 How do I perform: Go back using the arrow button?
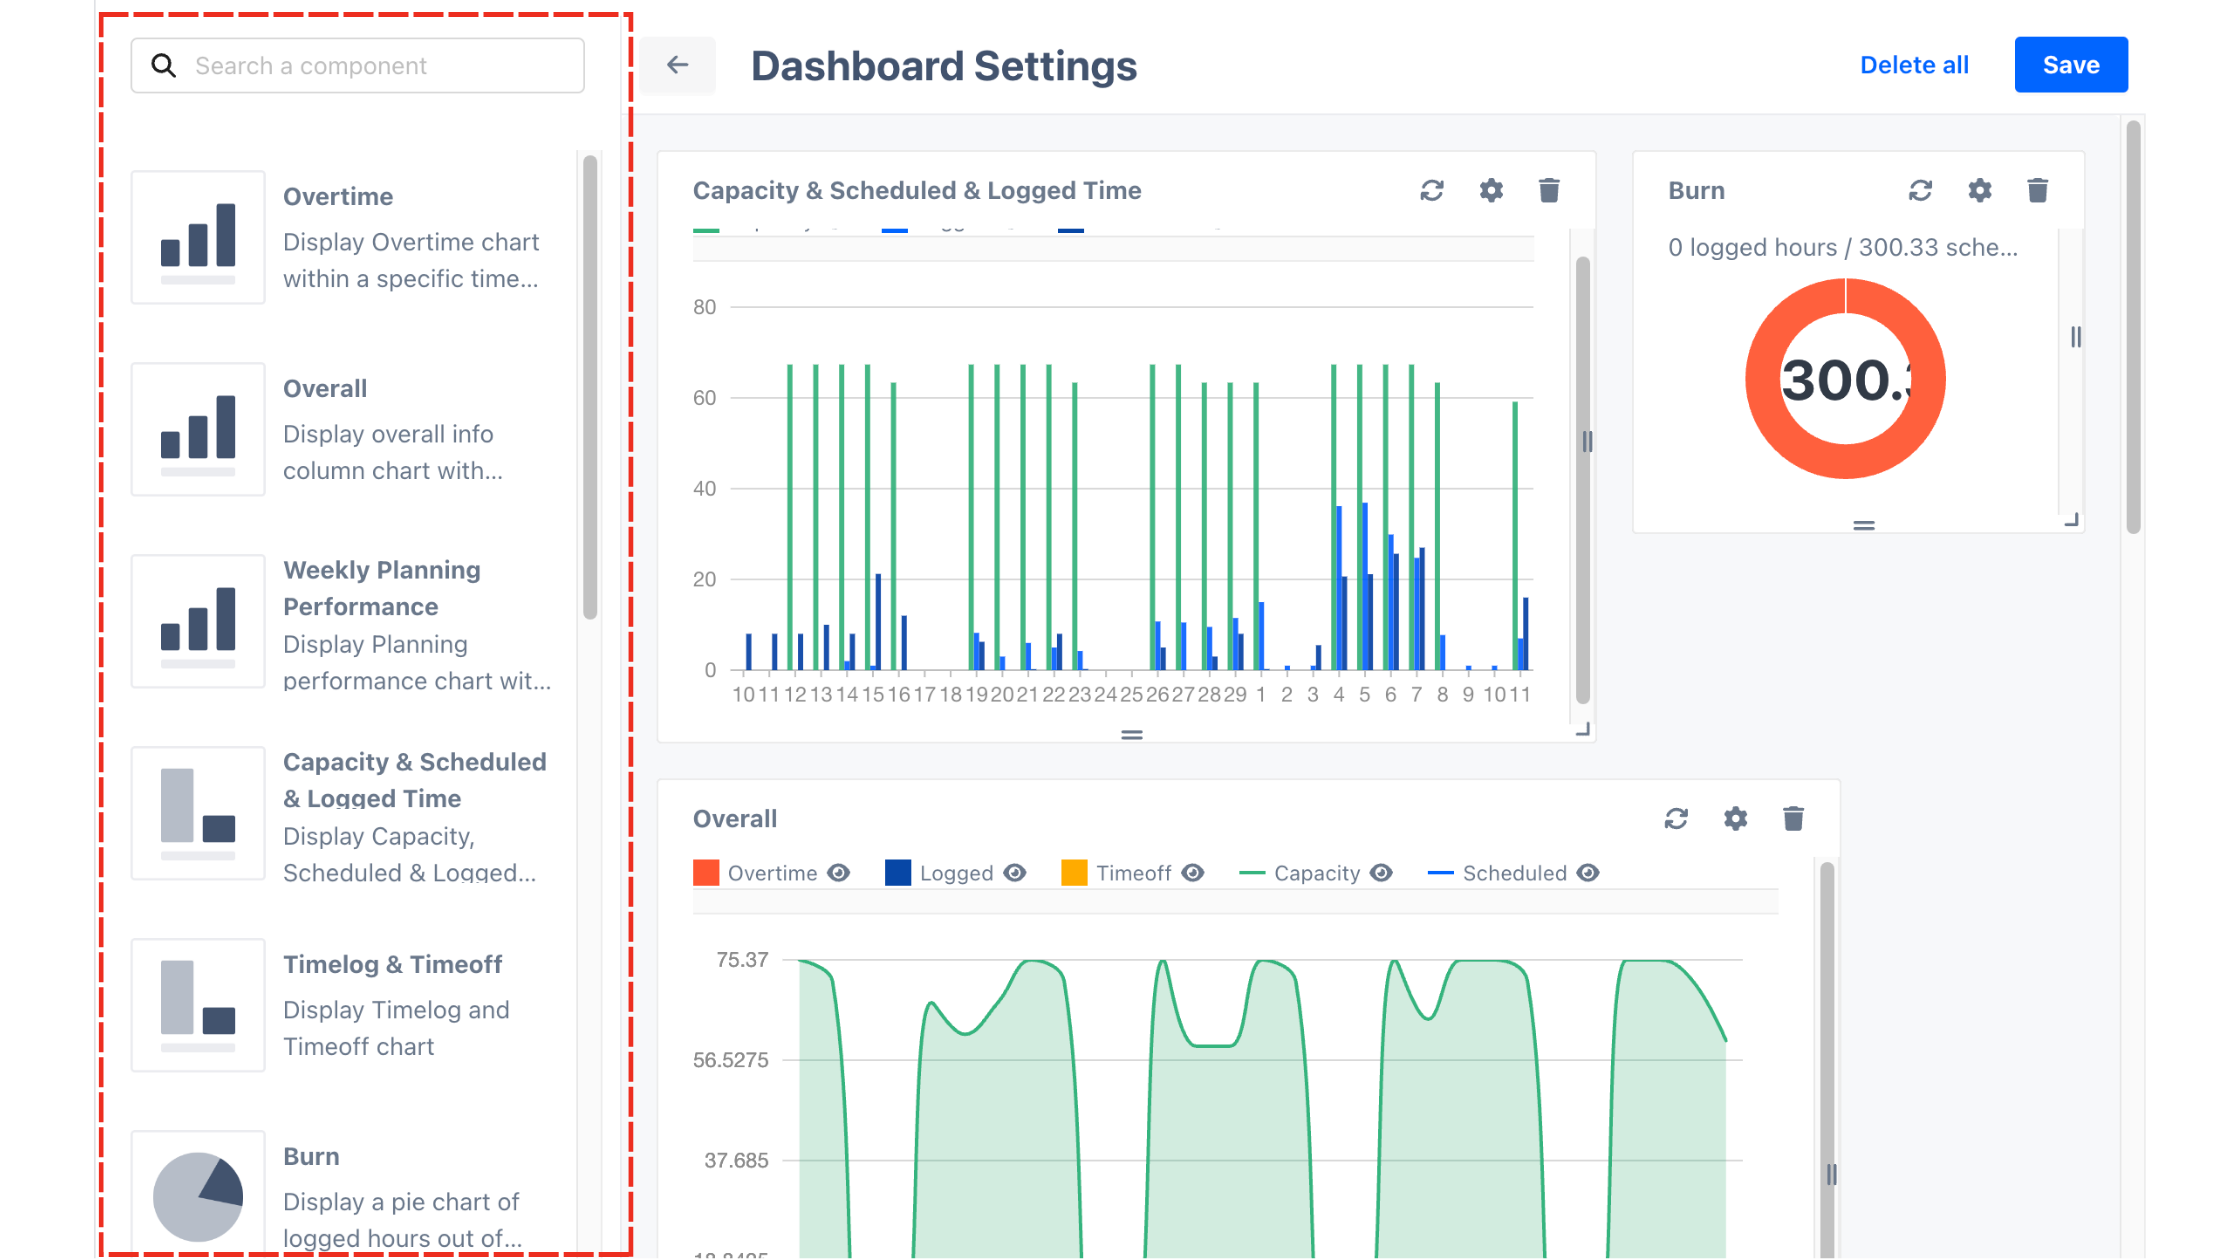pyautogui.click(x=678, y=65)
